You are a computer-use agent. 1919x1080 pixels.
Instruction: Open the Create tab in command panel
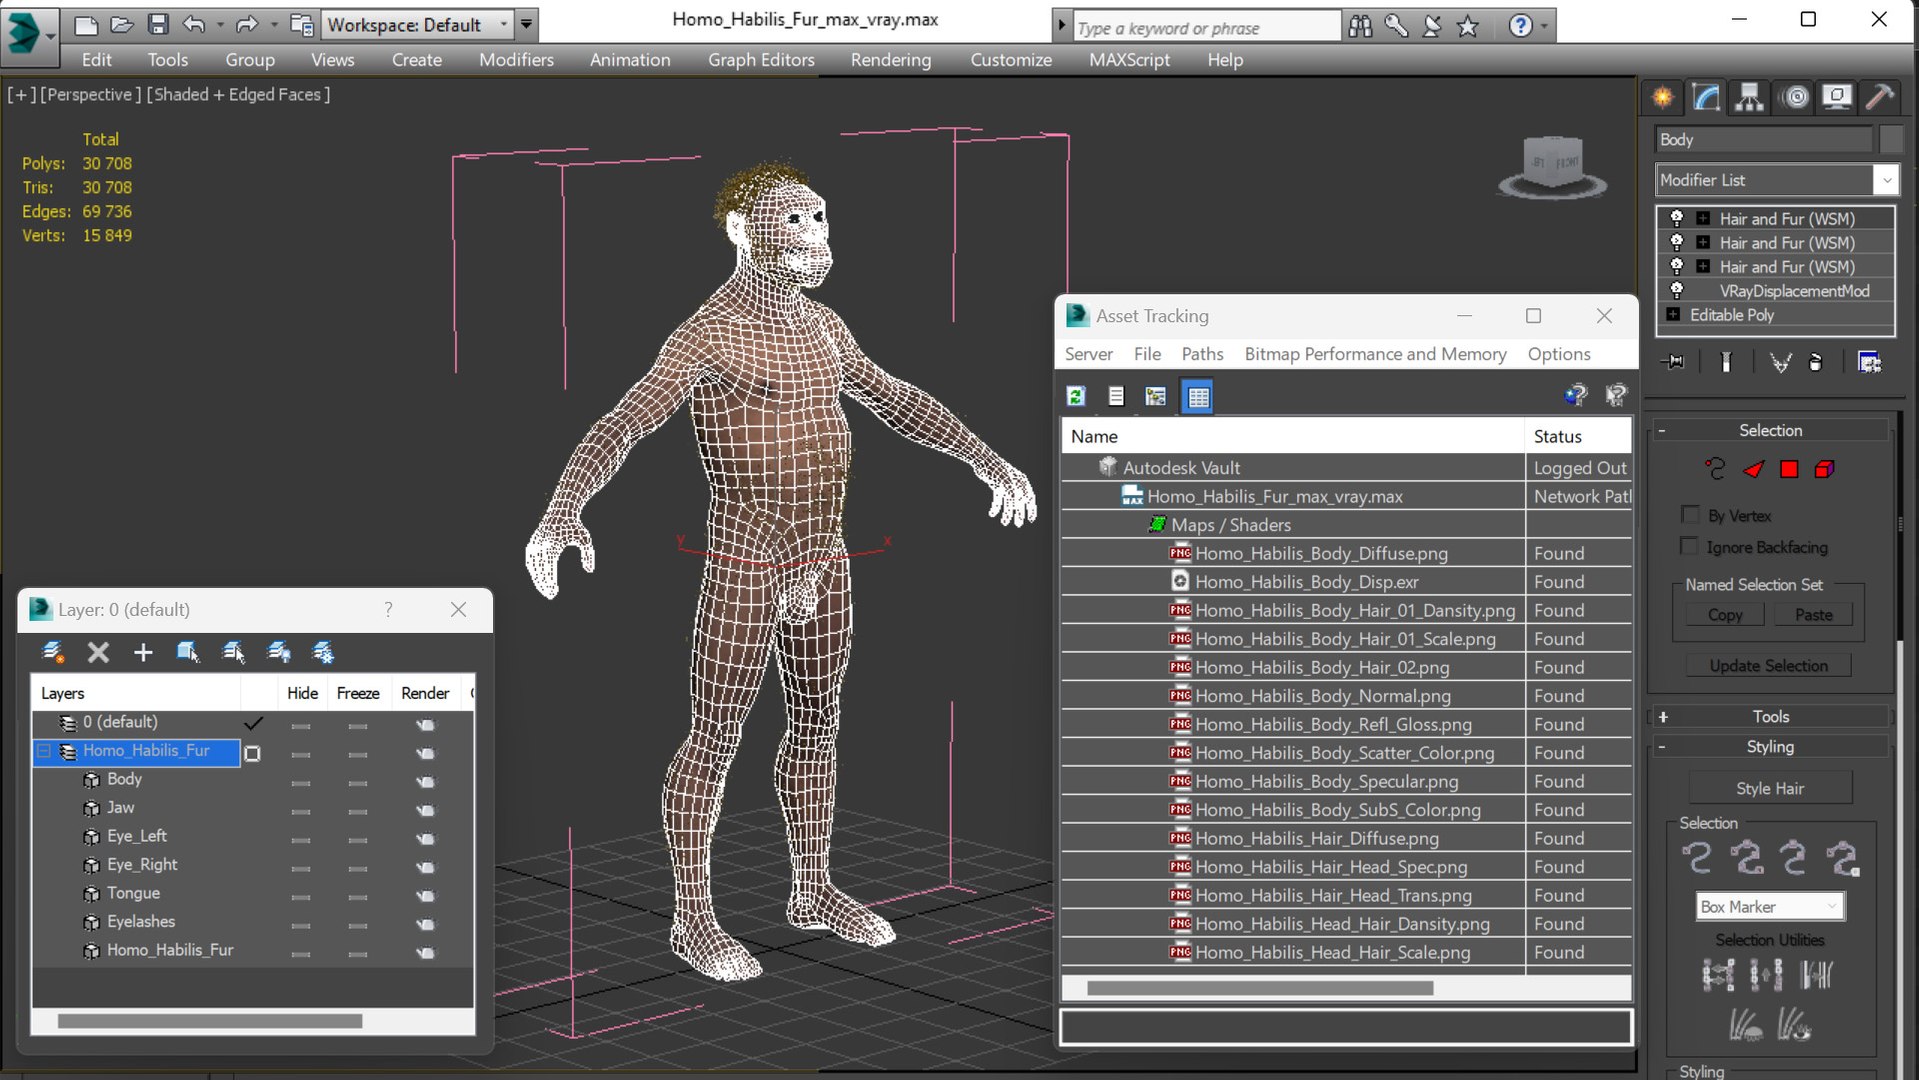(1662, 97)
